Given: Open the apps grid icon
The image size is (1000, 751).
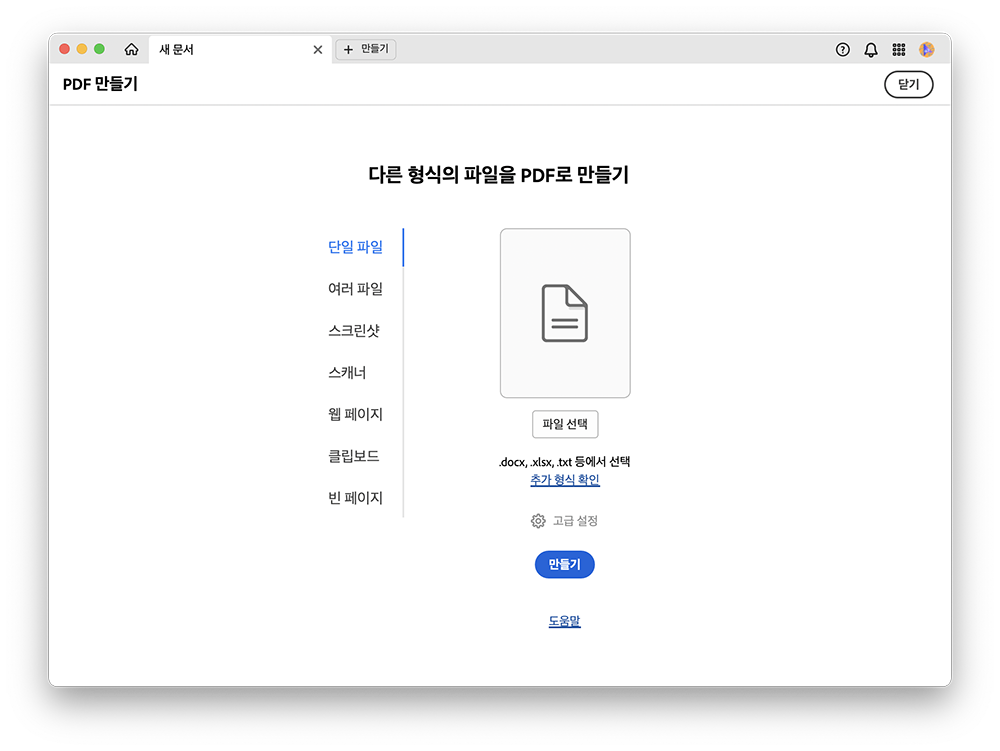Looking at the screenshot, I should [x=898, y=48].
